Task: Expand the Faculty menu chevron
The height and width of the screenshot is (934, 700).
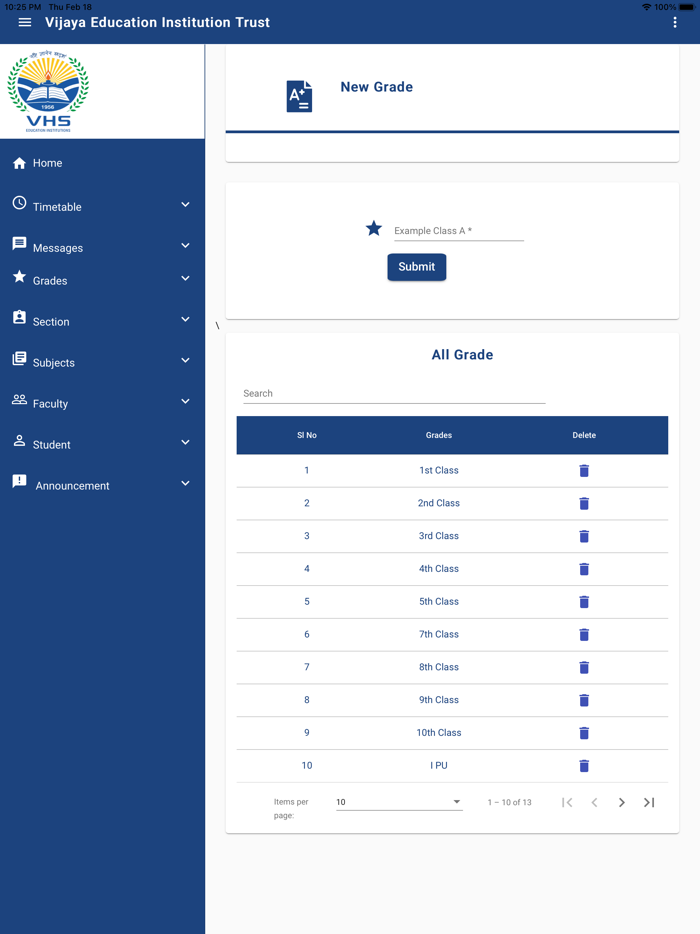Action: (x=185, y=401)
